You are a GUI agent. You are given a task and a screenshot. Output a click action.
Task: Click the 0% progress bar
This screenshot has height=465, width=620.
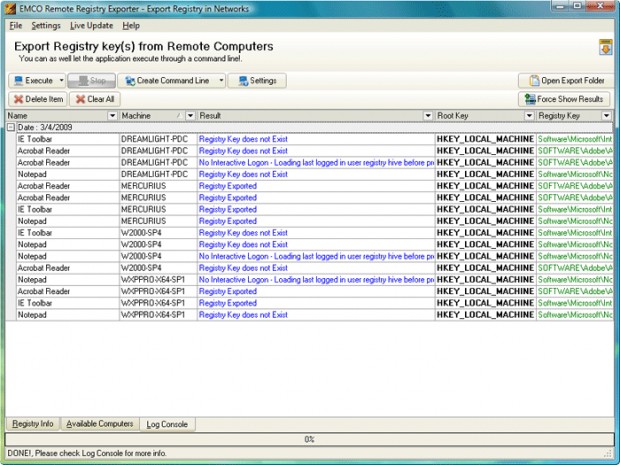pos(309,439)
